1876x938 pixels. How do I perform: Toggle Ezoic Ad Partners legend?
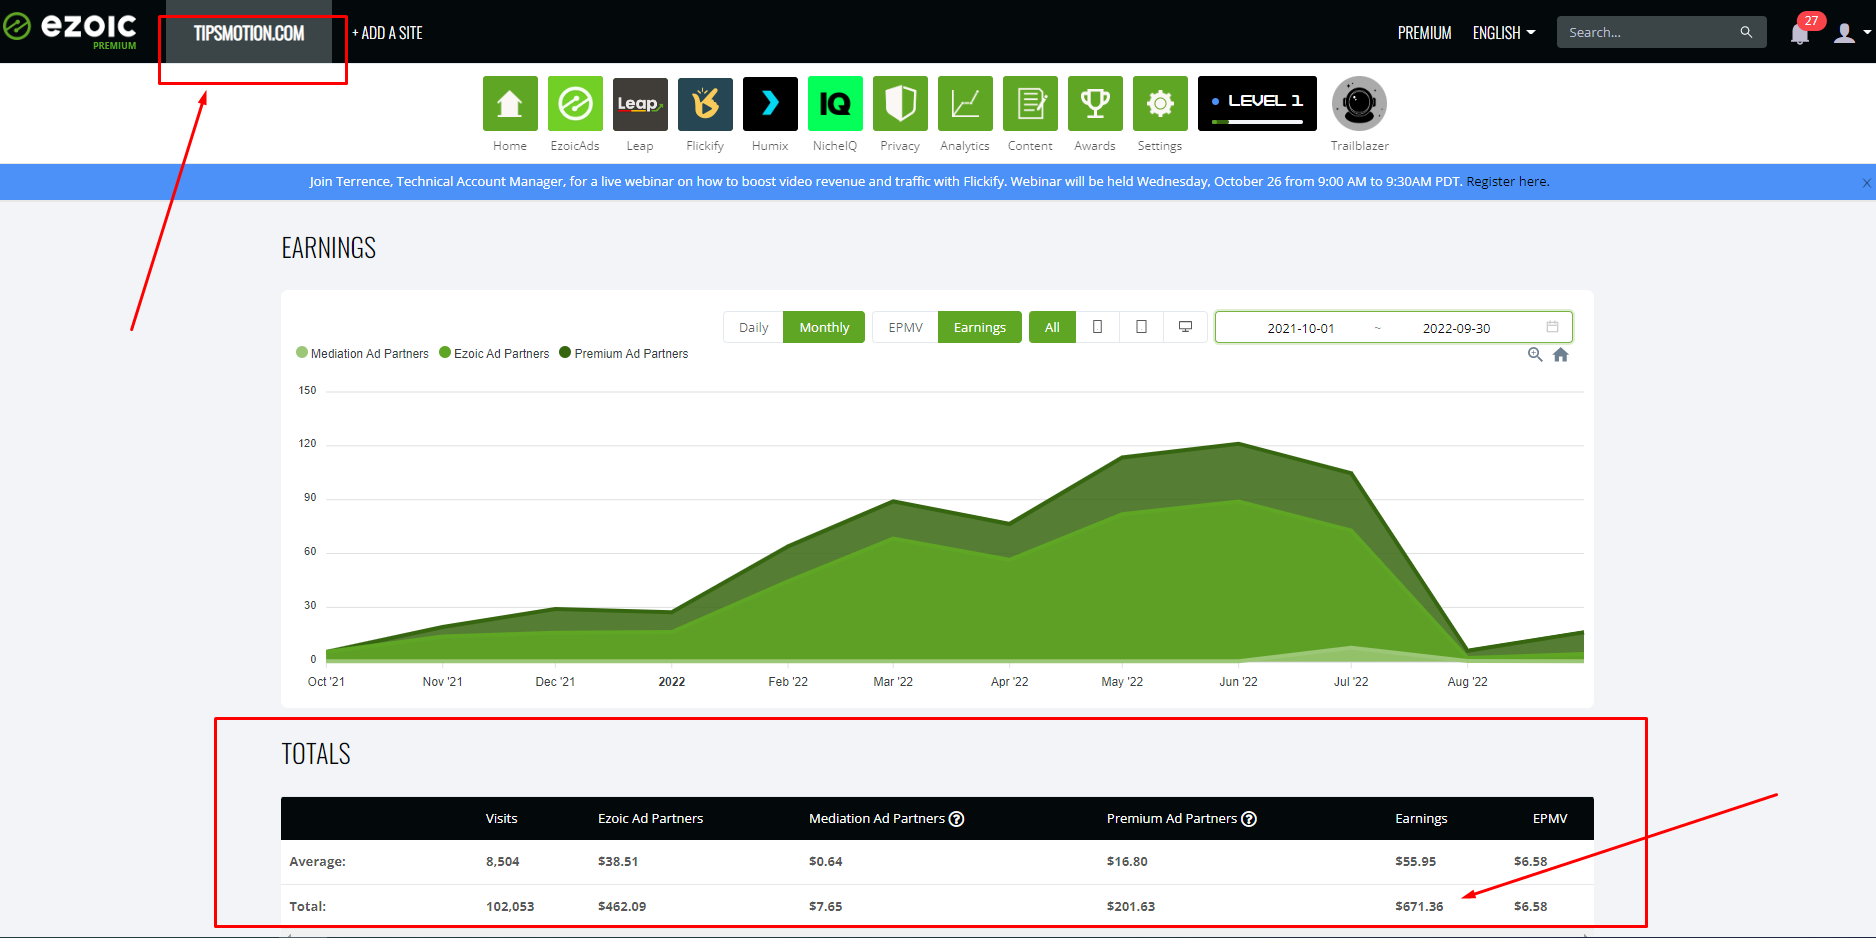tap(494, 353)
